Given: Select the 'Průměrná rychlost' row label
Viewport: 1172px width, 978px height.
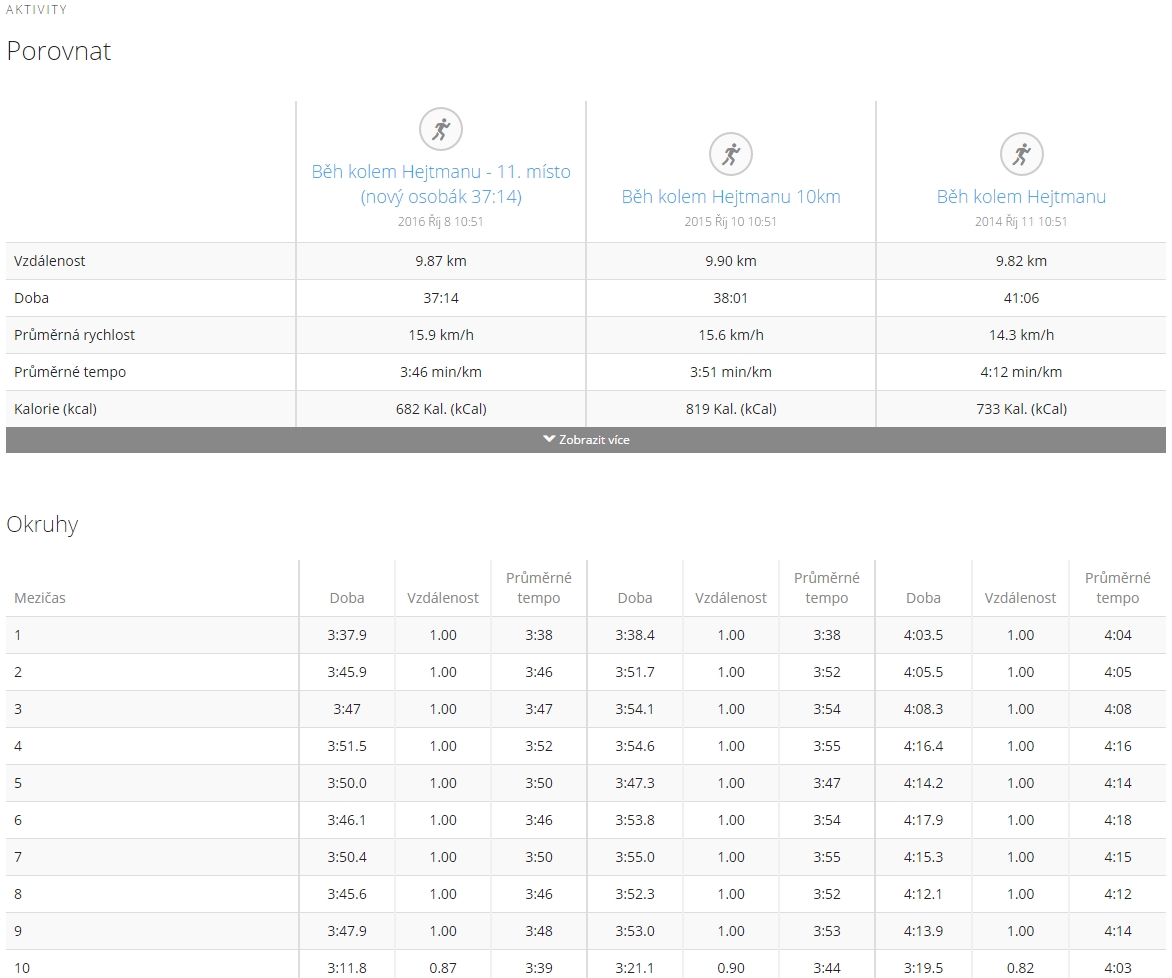Looking at the screenshot, I should tap(74, 335).
